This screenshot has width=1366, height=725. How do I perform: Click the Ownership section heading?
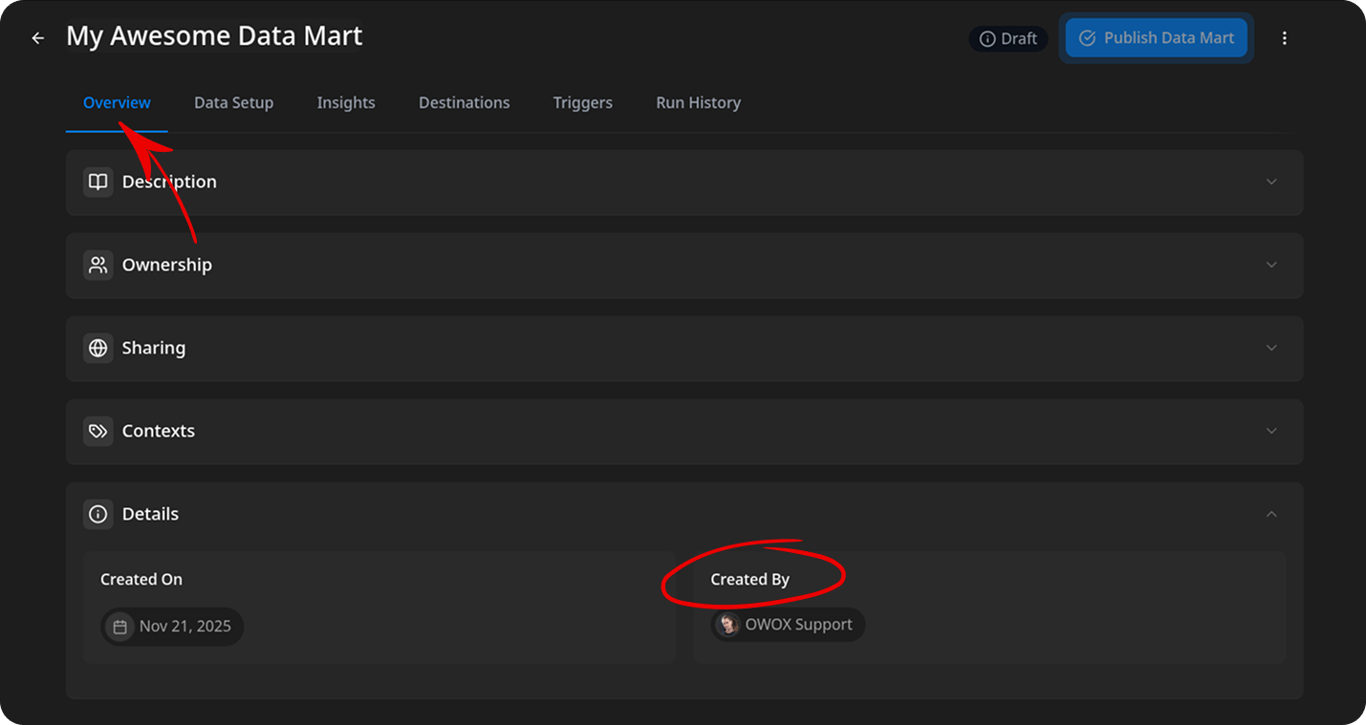click(x=167, y=265)
